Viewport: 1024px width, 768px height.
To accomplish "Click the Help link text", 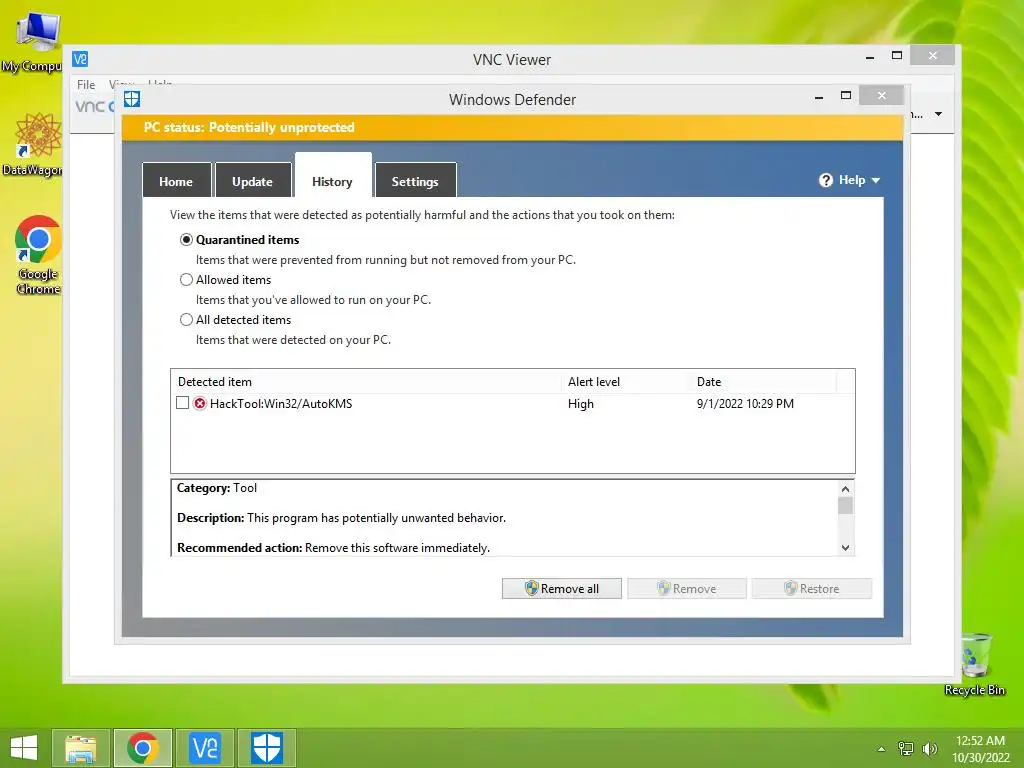I will tap(852, 180).
